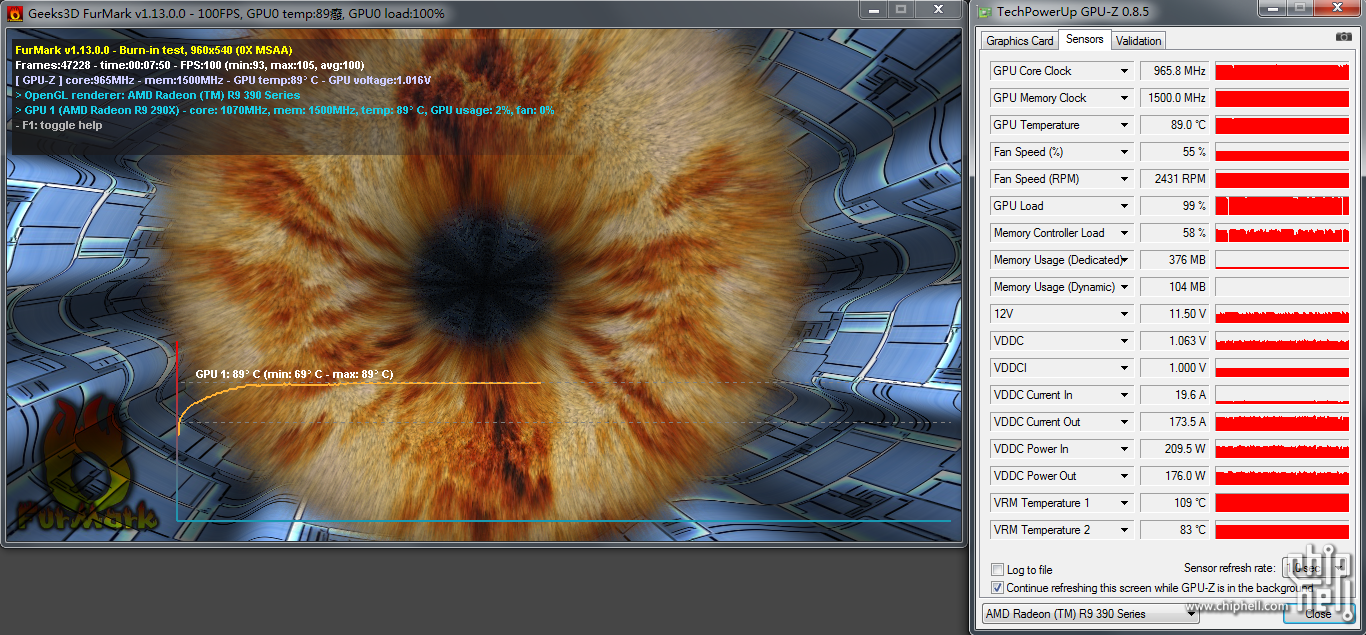Expand the VRM Temperature 1 dropdown
Screen dimensions: 1366x635
click(1124, 503)
